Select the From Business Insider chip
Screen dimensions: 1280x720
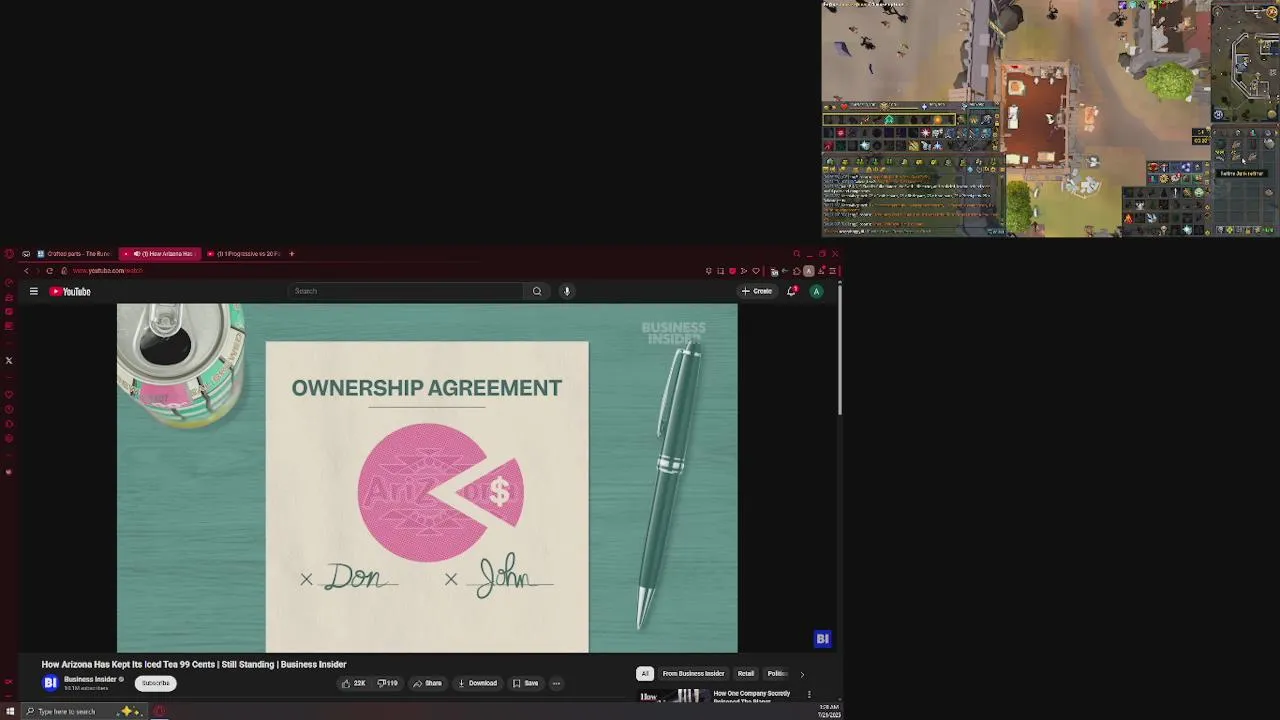point(693,673)
